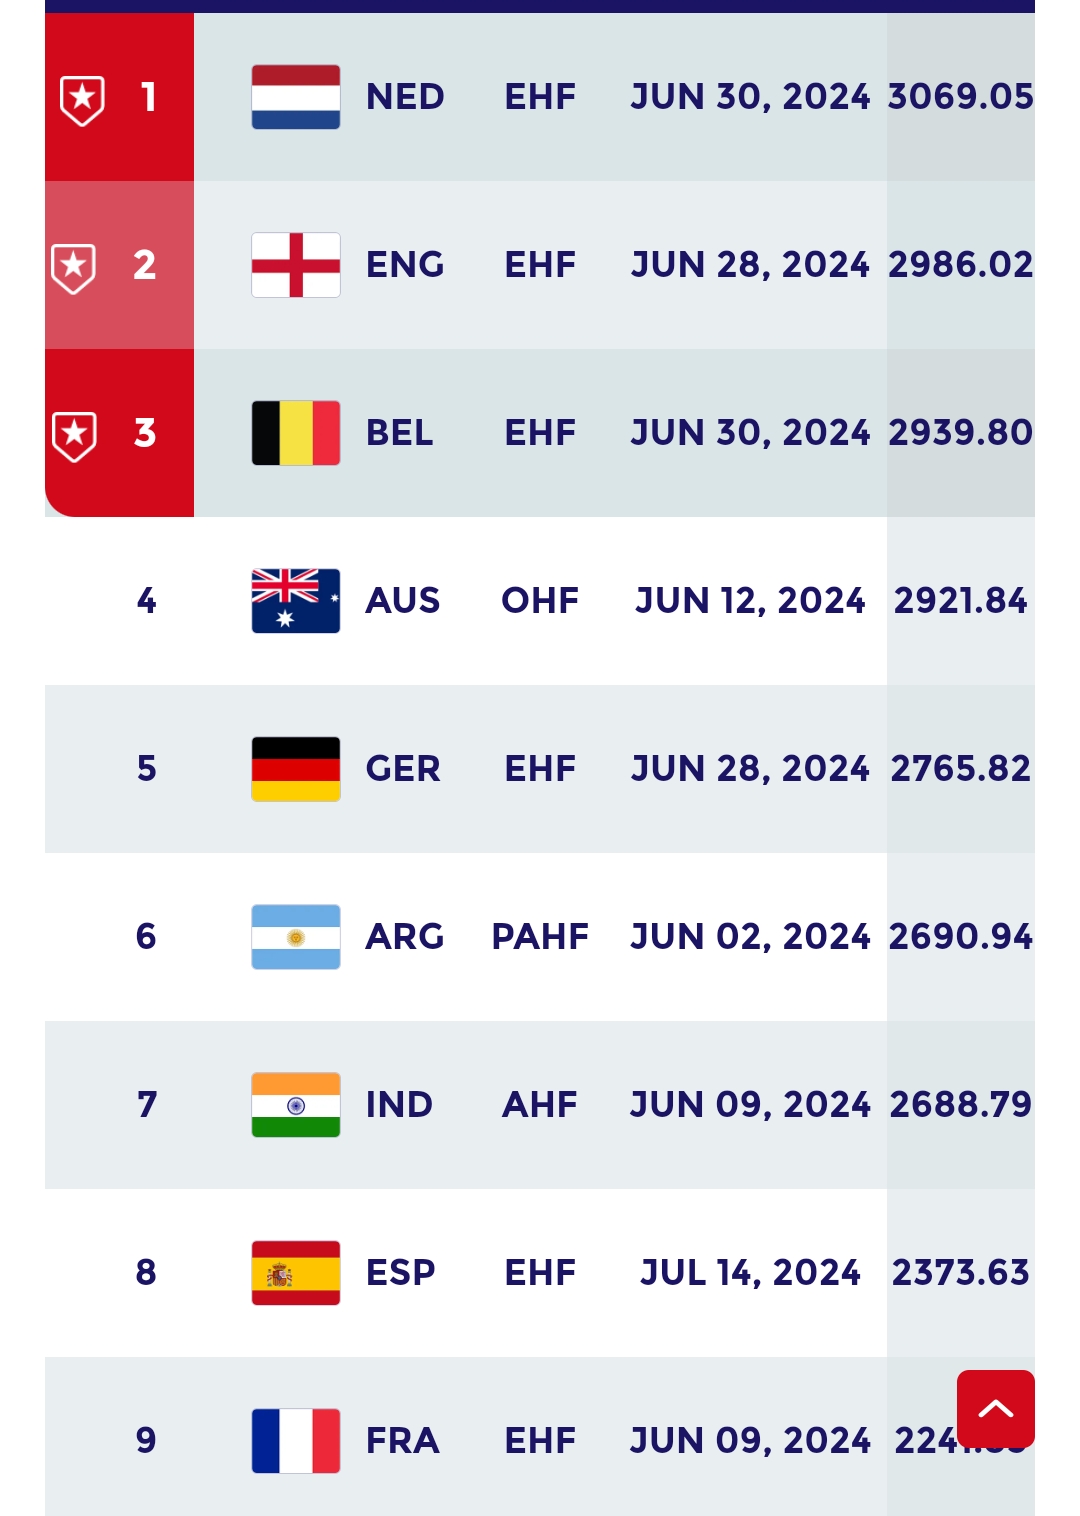This screenshot has width=1080, height=1516.
Task: Select the IND country code
Action: pyautogui.click(x=399, y=1105)
